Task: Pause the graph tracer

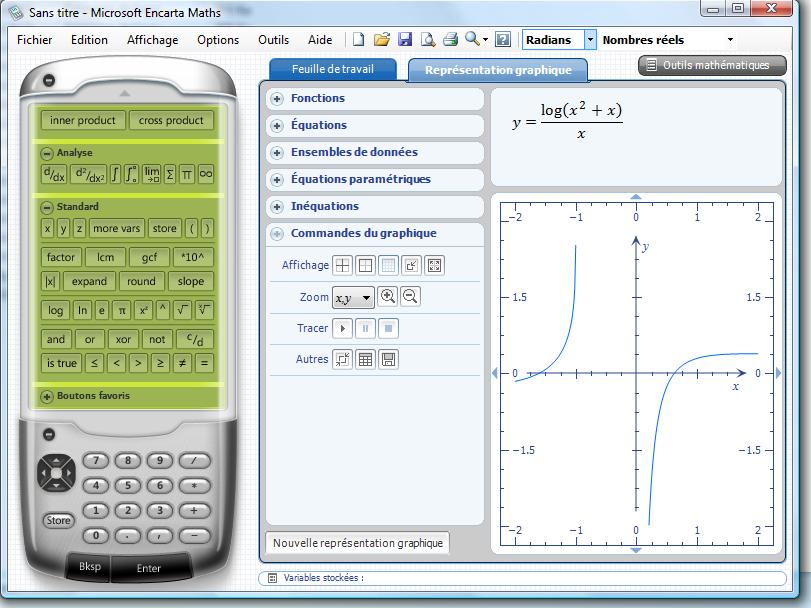Action: pyautogui.click(x=365, y=328)
